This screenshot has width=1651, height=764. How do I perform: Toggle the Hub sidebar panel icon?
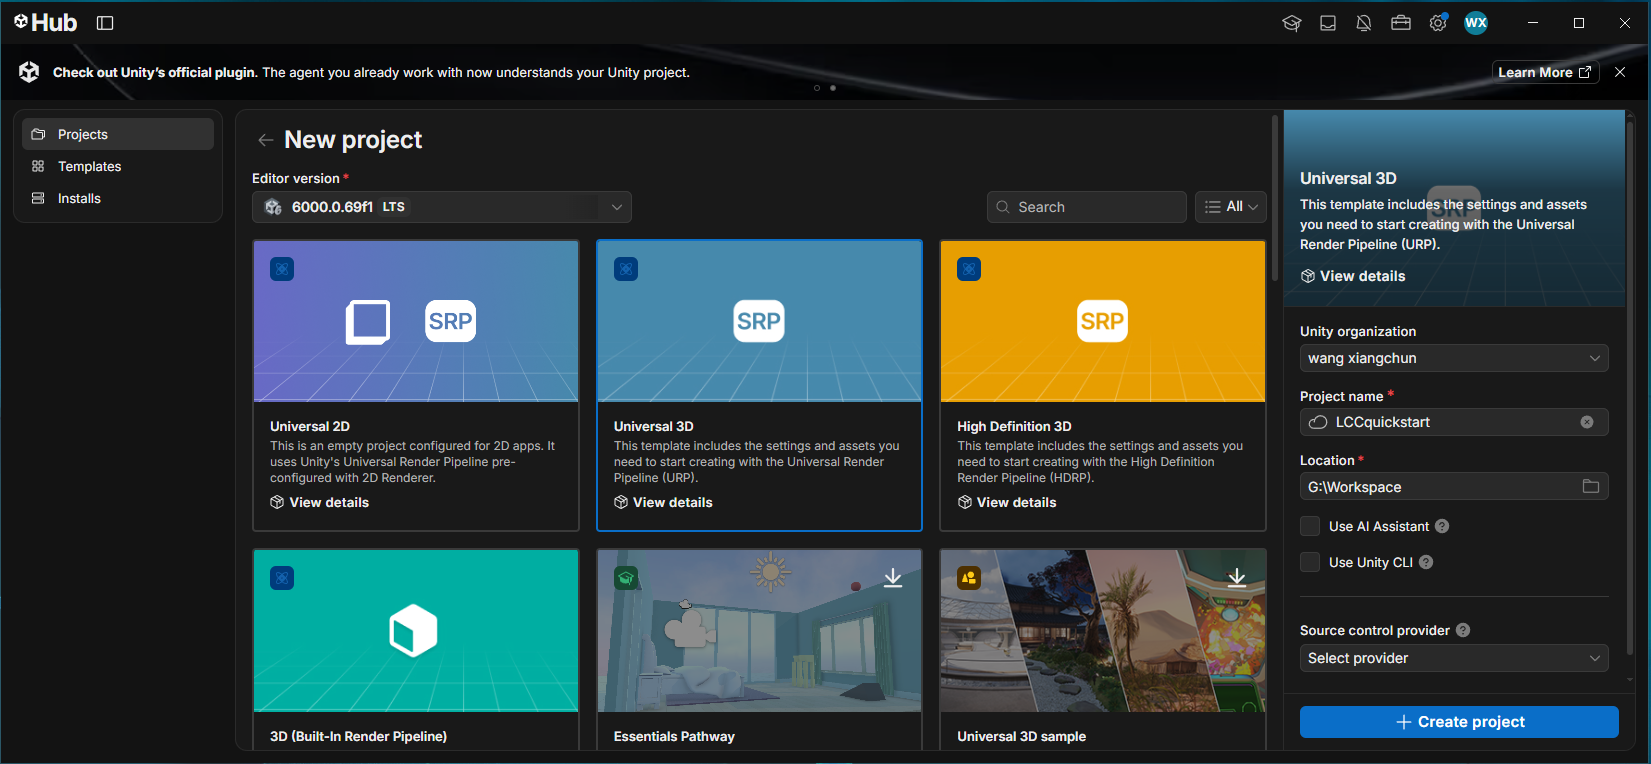[x=105, y=23]
